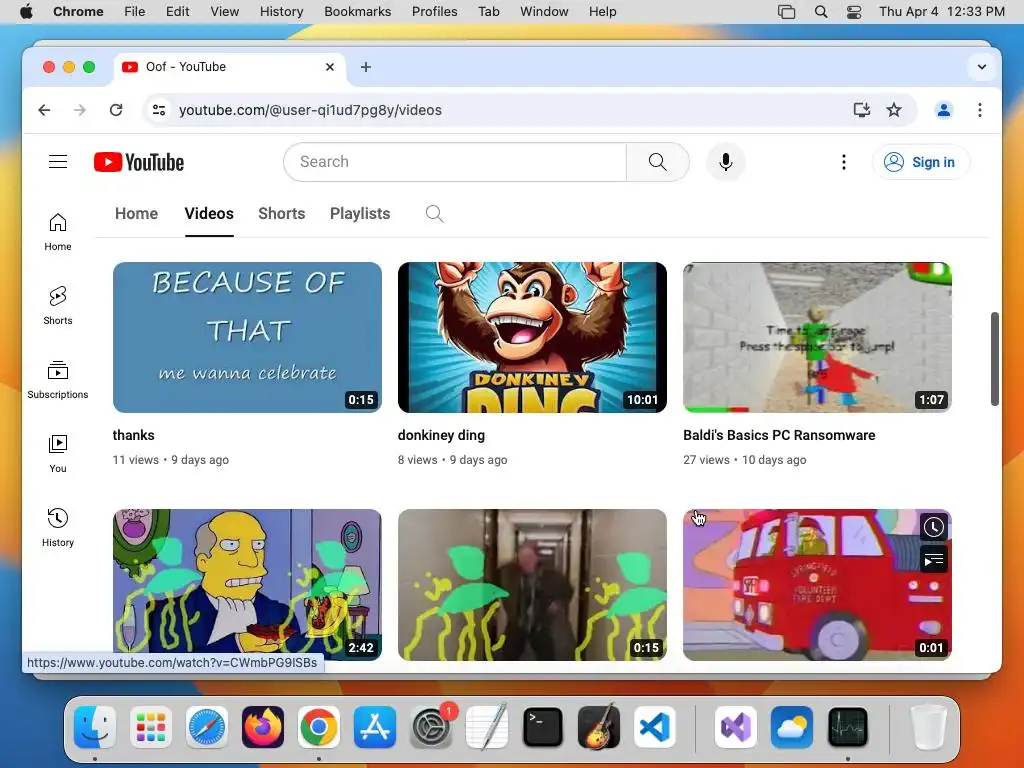
Task: Open Subscriptions in the sidebar
Action: pos(58,379)
